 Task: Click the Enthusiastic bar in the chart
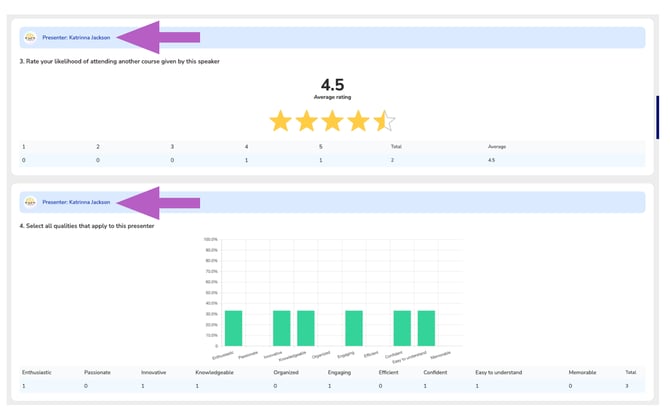coord(233,328)
